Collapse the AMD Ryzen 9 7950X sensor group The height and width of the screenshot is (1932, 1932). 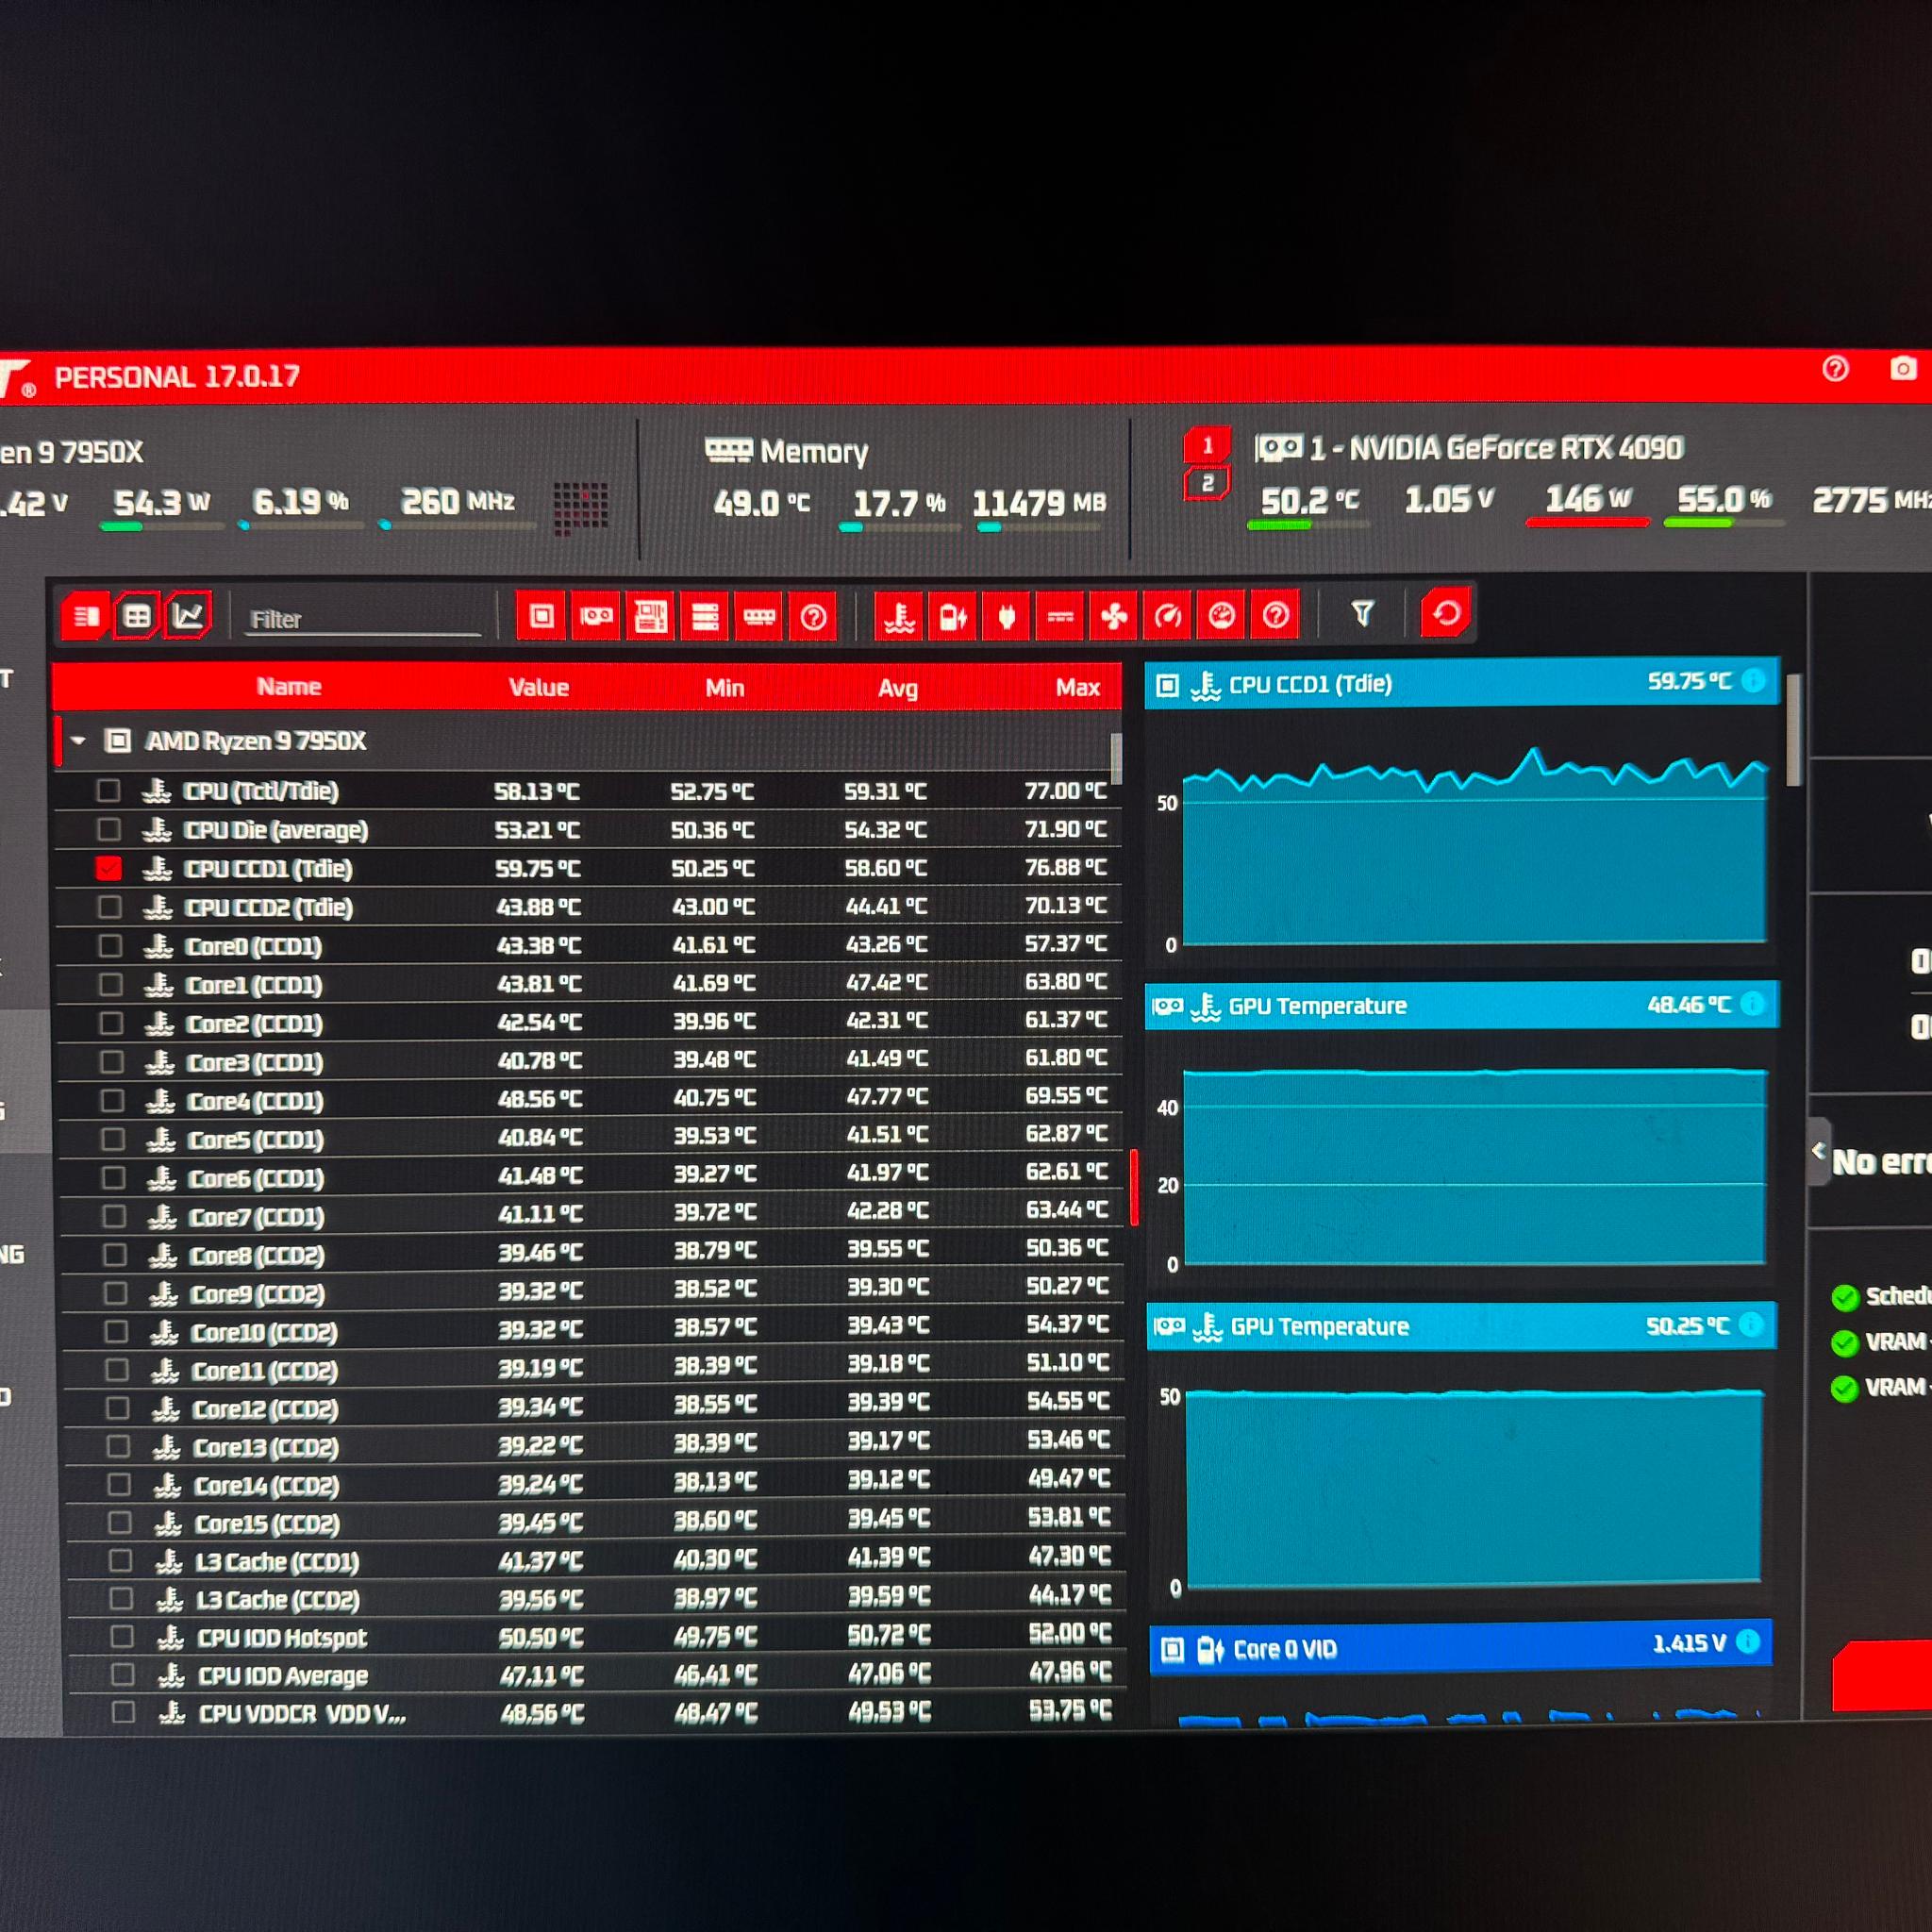(79, 741)
